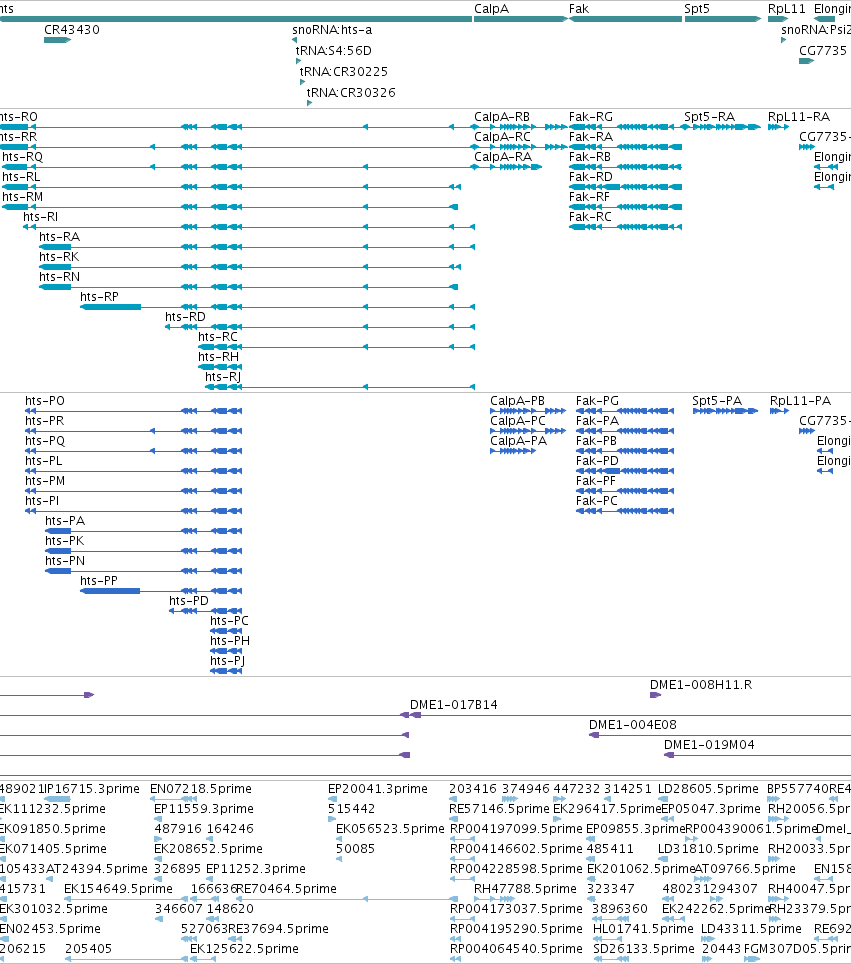Click hts-RQ transcript label

pyautogui.click(x=22, y=157)
